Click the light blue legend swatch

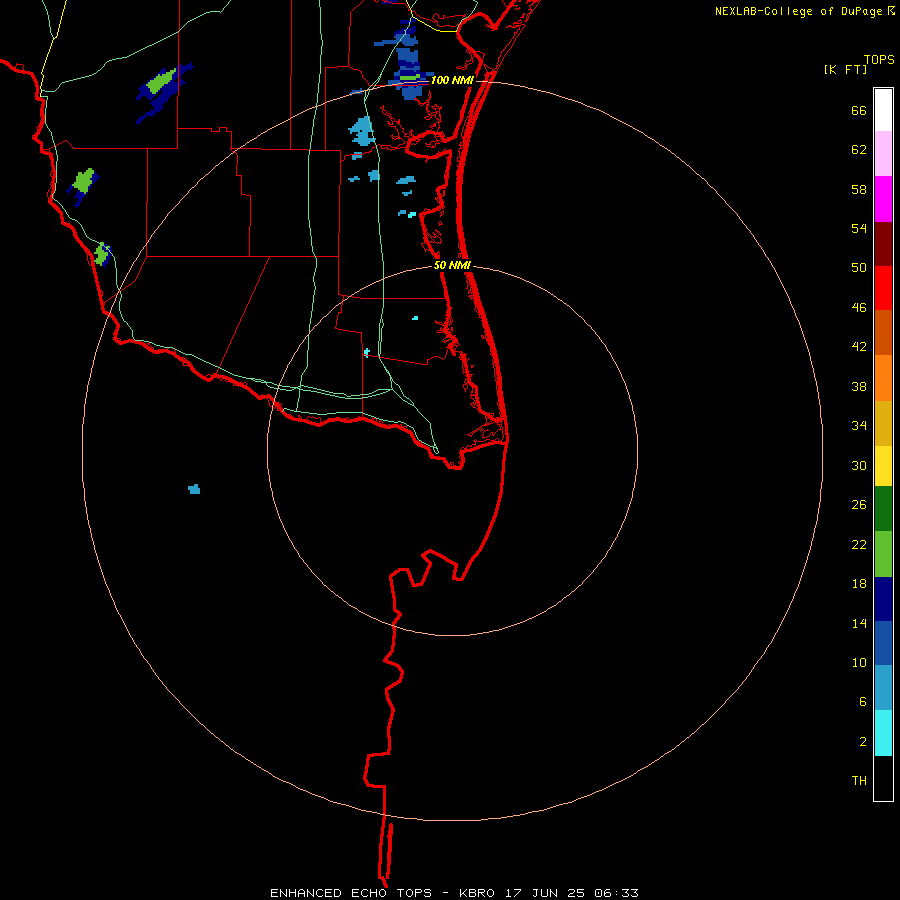coord(883,688)
